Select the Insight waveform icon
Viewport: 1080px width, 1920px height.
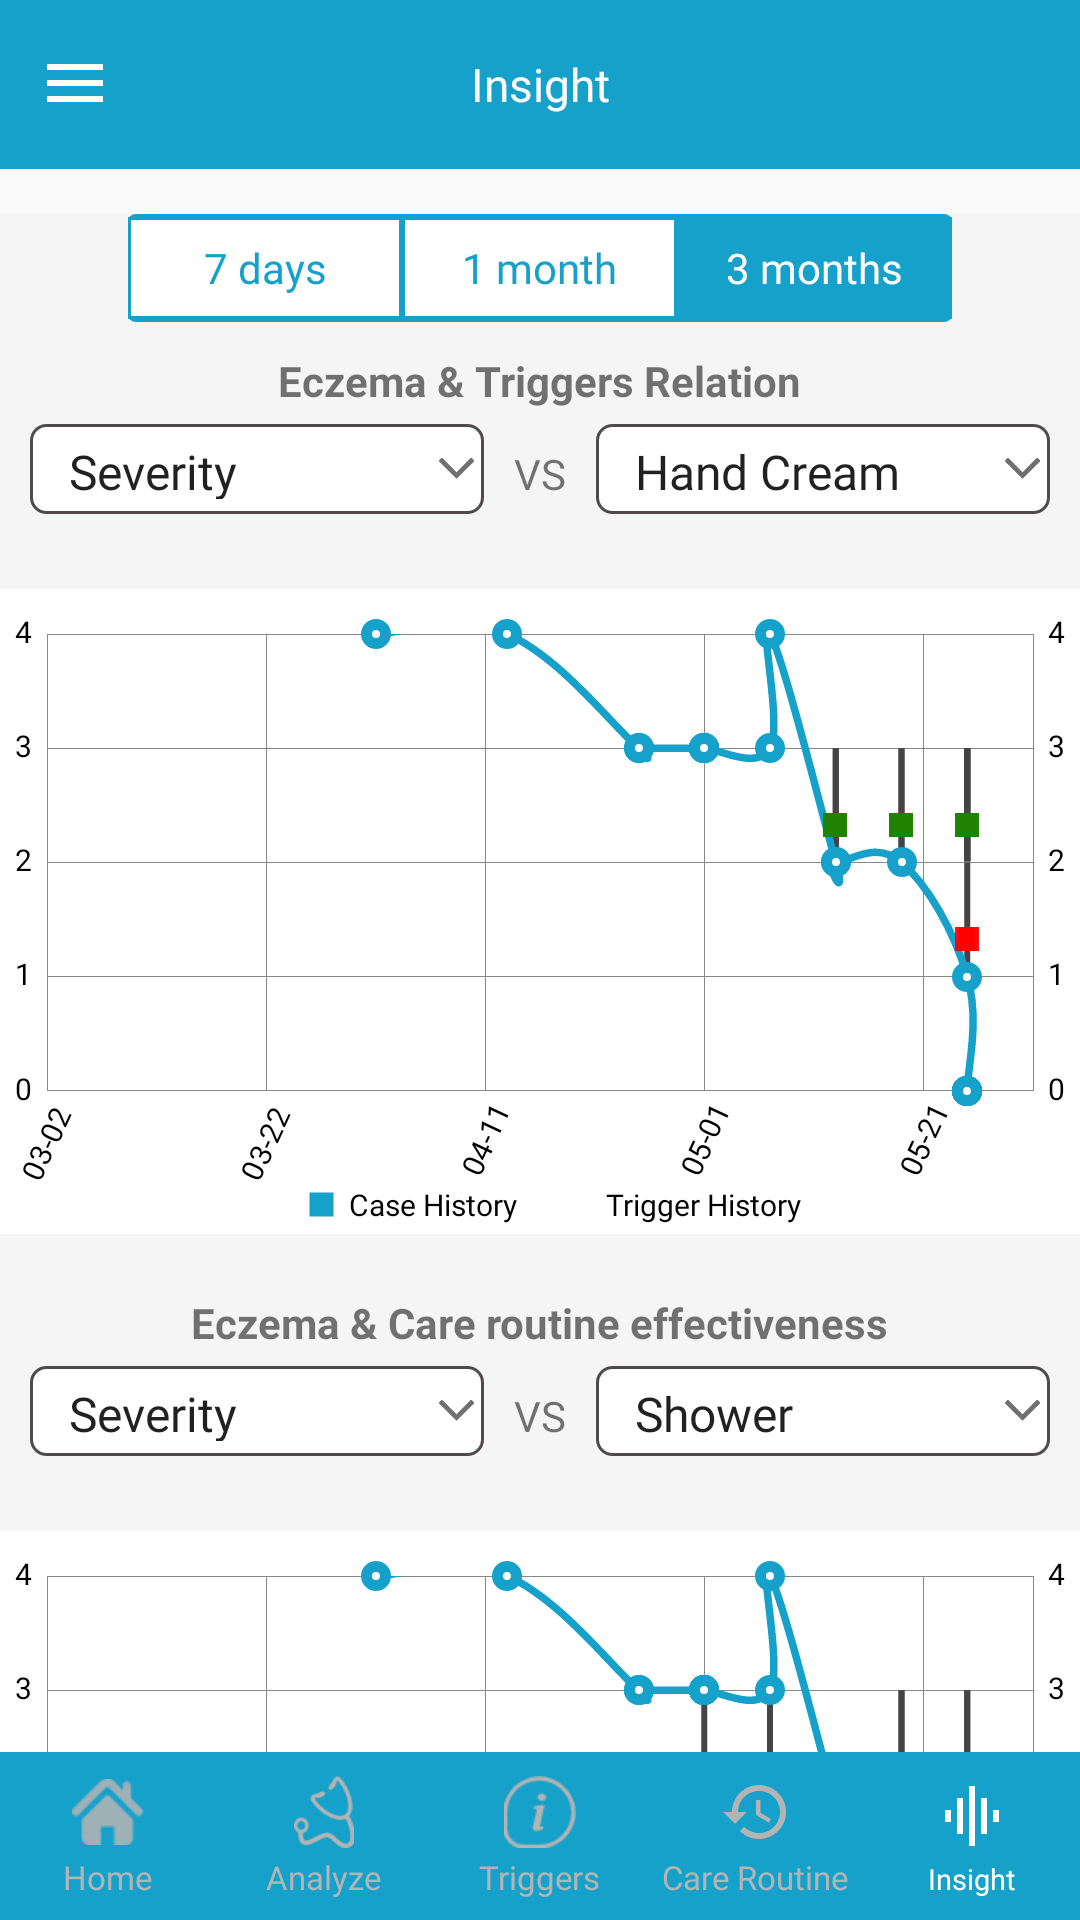click(x=970, y=1812)
